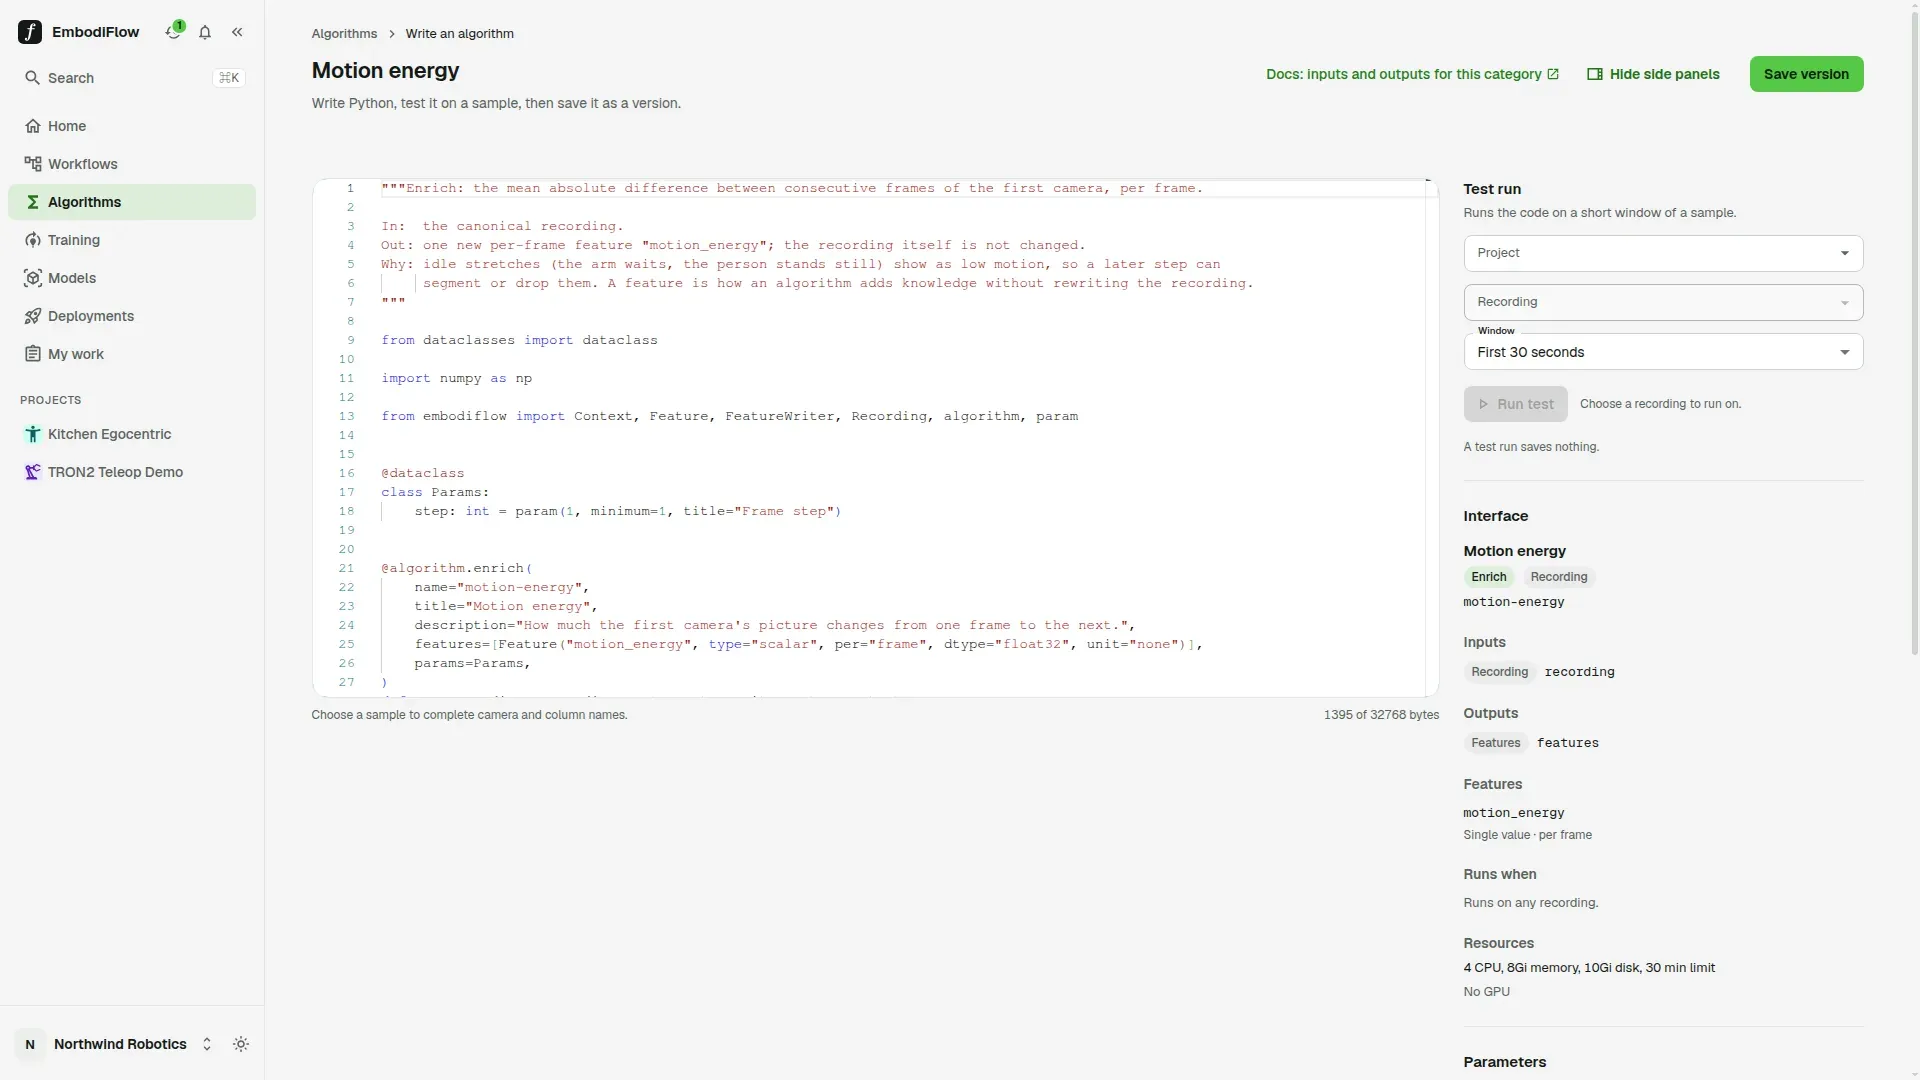Click the Enrich tag in Interface

pyautogui.click(x=1488, y=577)
